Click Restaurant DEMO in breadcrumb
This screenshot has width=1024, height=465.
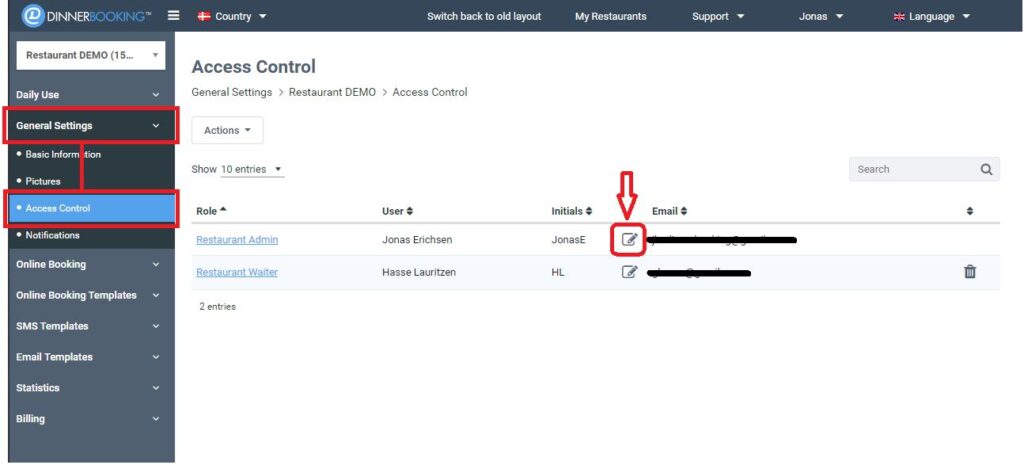(x=332, y=92)
